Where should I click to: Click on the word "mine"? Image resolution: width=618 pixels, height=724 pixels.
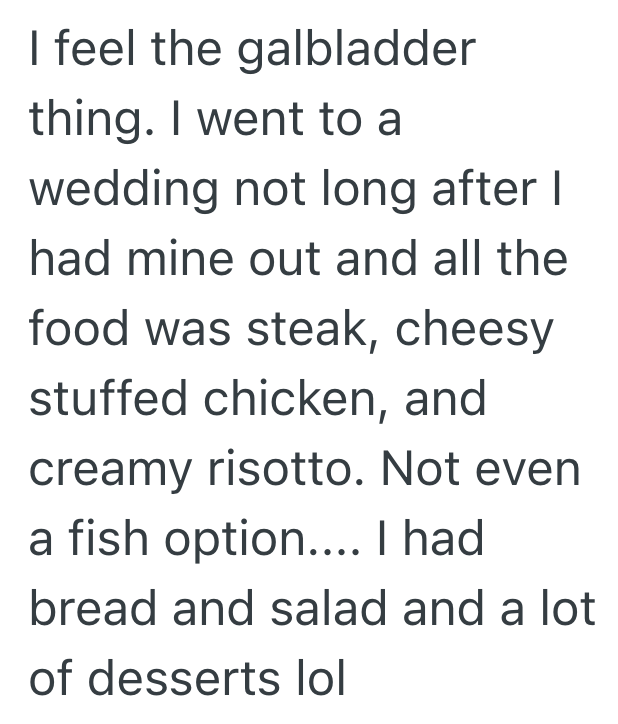point(182,261)
